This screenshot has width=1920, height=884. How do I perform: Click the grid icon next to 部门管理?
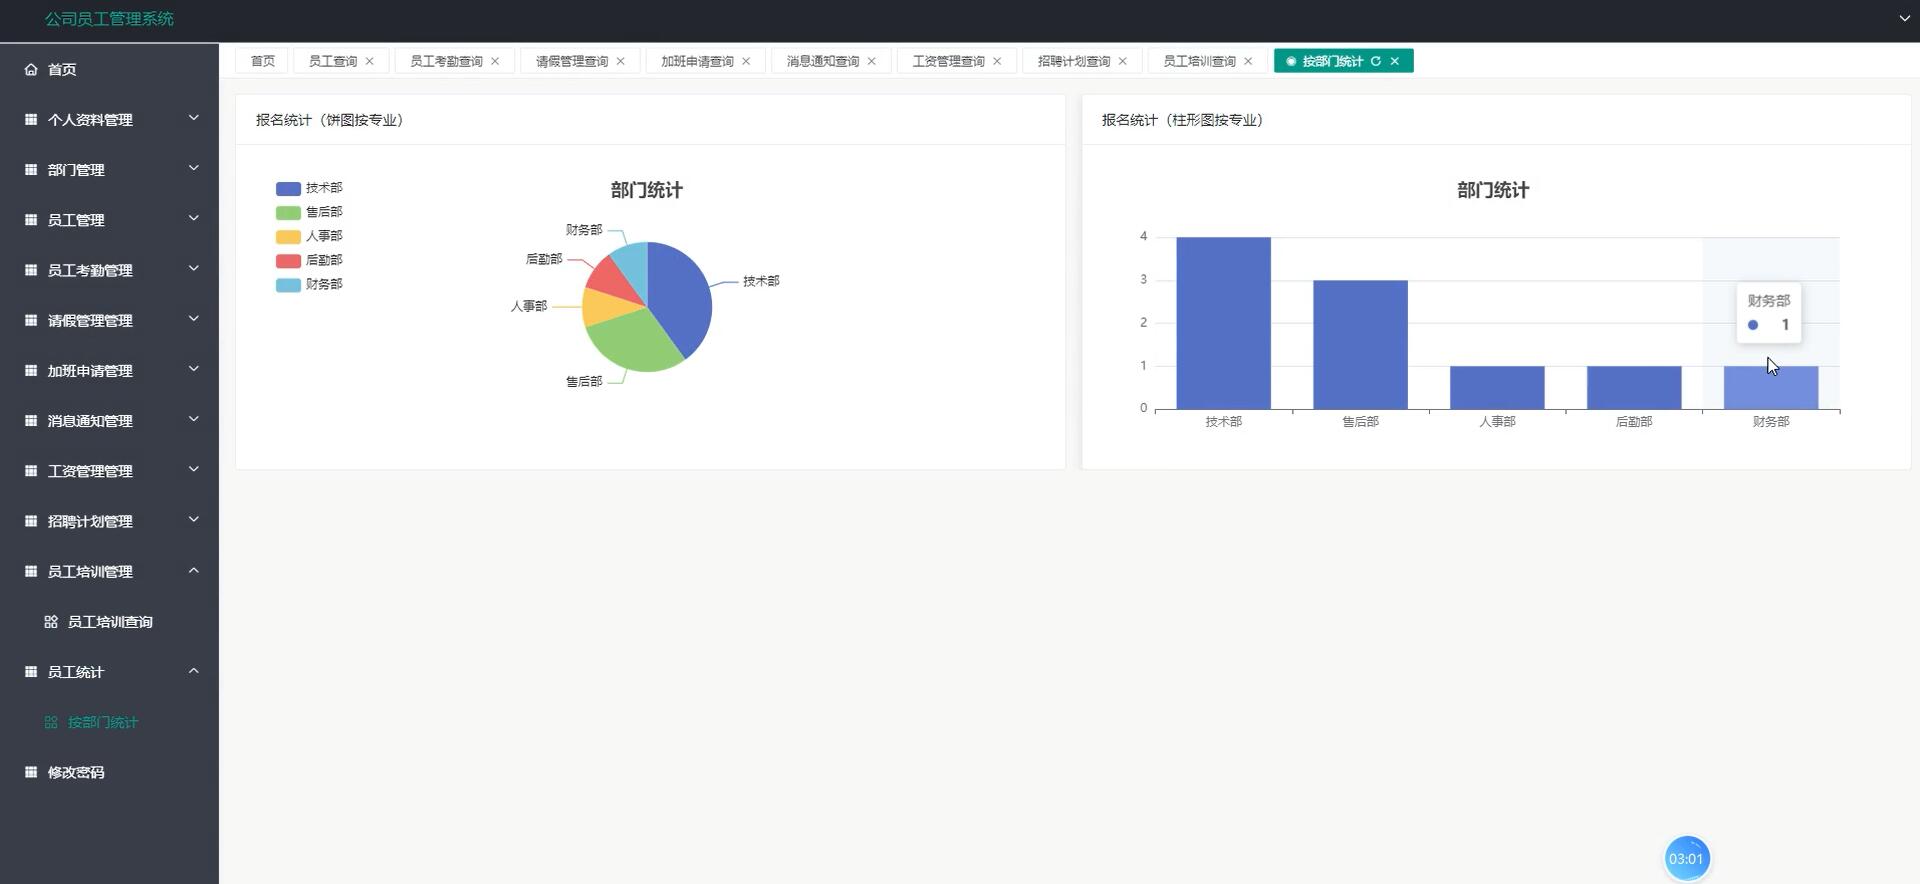(31, 170)
